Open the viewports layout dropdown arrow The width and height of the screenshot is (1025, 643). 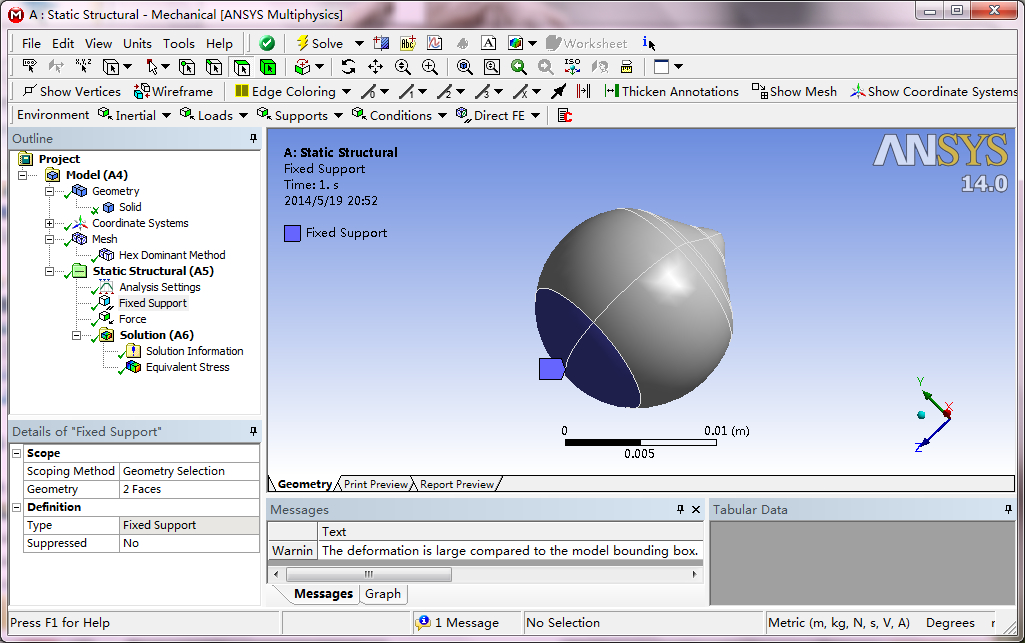click(678, 67)
